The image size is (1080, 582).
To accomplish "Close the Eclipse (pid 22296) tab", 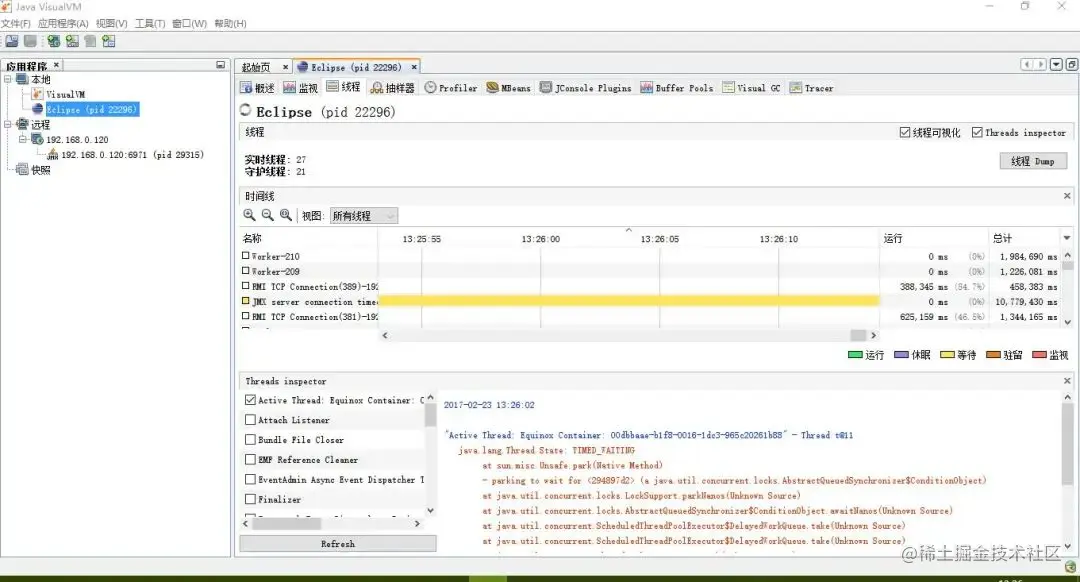I will point(414,67).
